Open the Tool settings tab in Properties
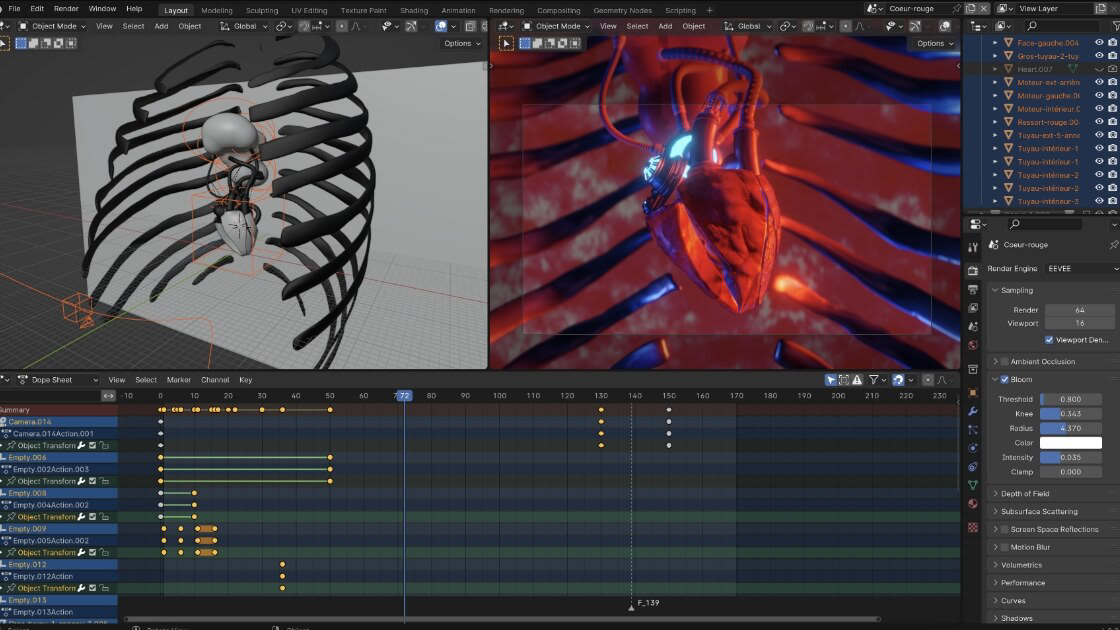1120x630 pixels. [973, 247]
